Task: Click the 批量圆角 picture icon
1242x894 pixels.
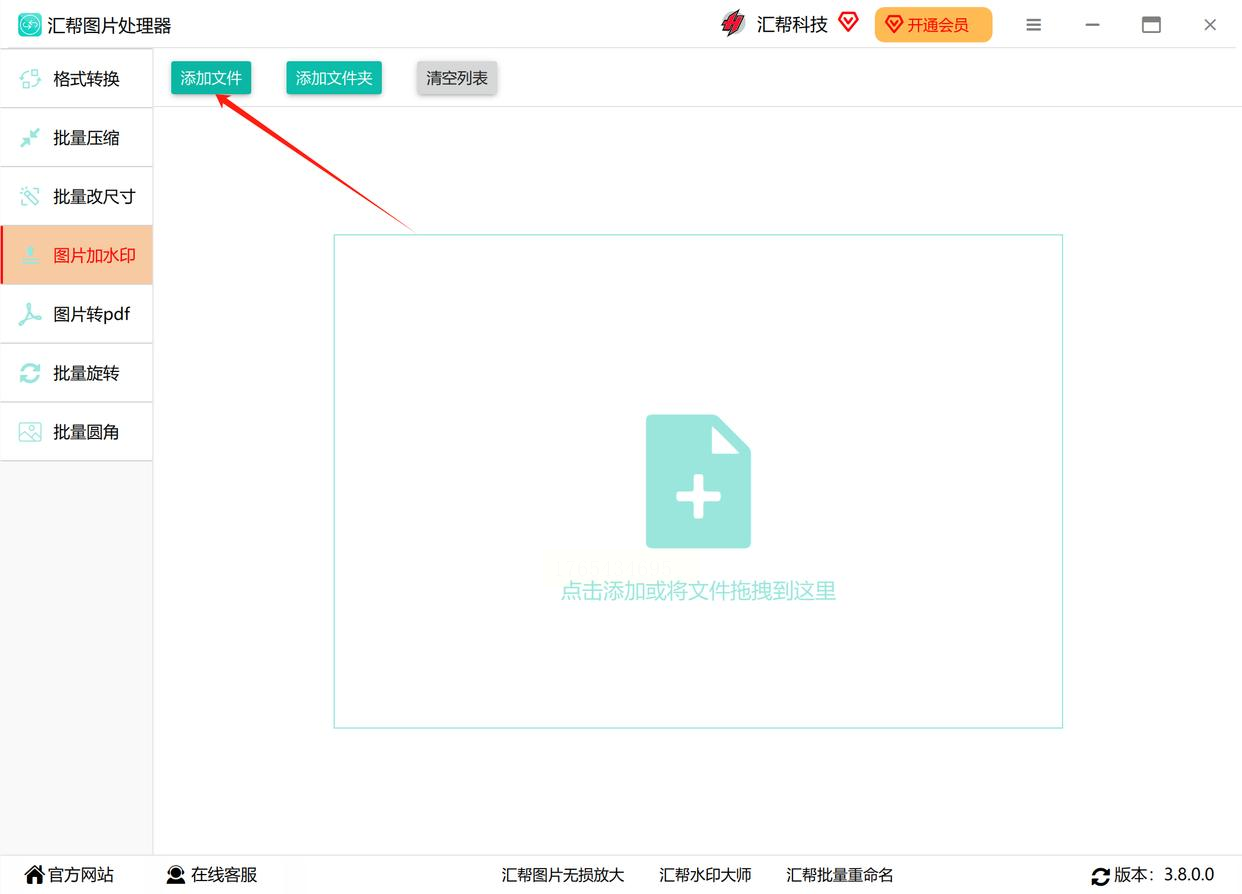Action: click(31, 432)
